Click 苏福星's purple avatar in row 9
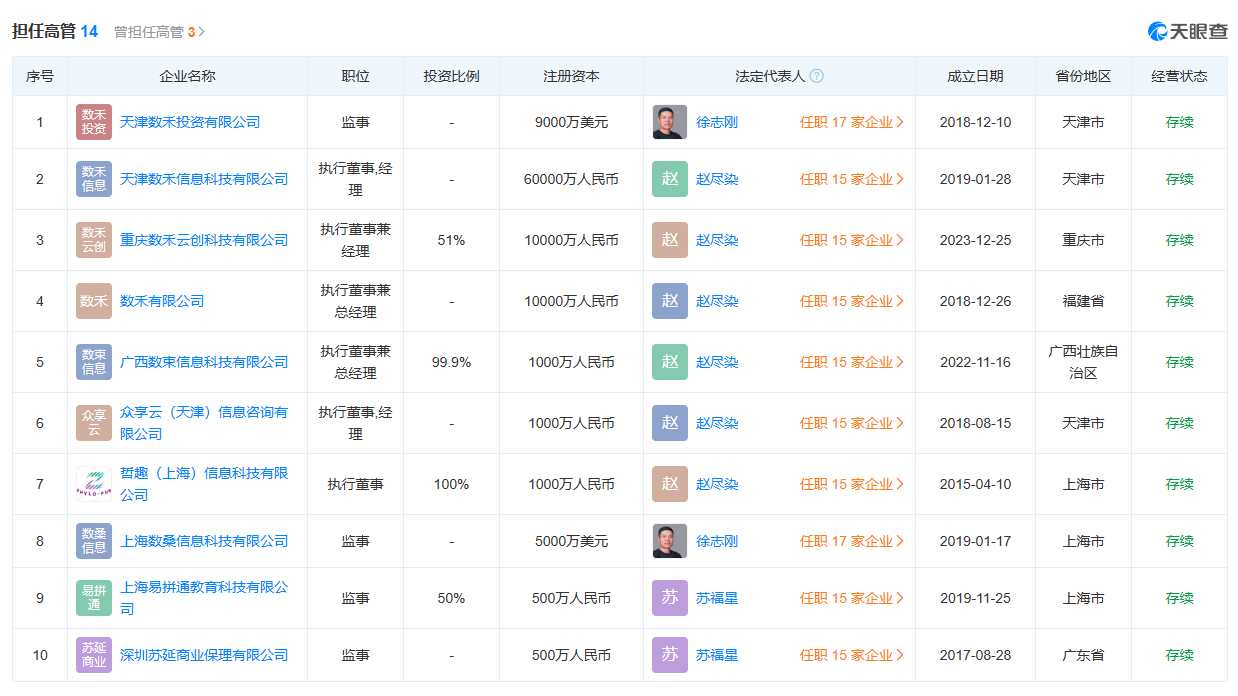The width and height of the screenshot is (1238, 696). tap(670, 598)
